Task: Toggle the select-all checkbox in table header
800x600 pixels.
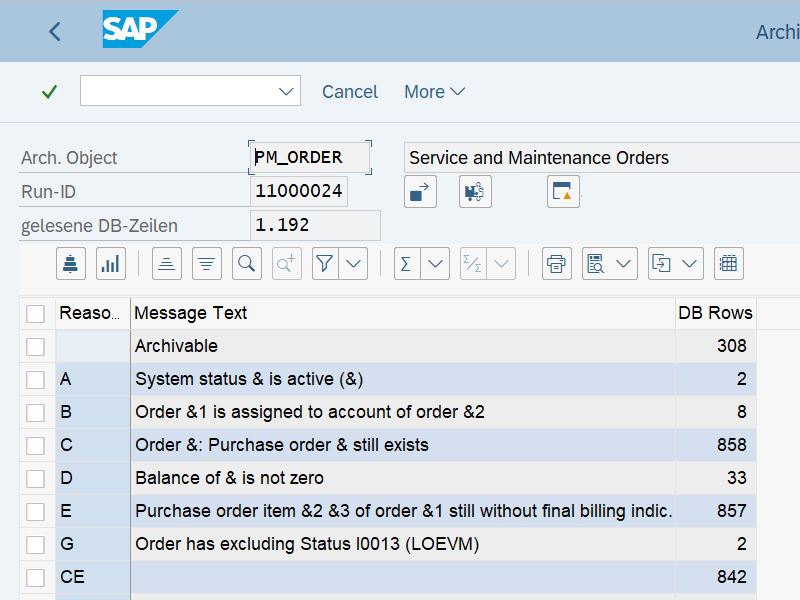Action: point(35,313)
